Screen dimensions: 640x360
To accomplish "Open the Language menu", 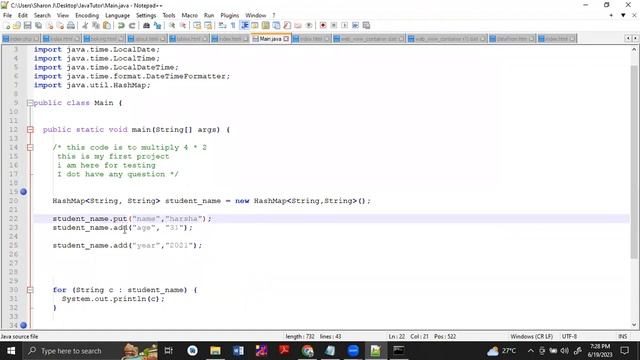I will (x=118, y=16).
